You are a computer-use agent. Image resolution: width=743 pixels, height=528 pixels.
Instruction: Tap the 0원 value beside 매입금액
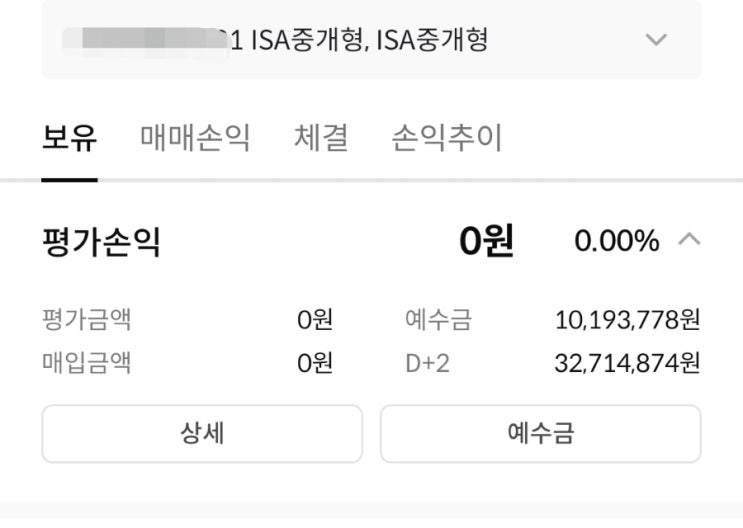314,362
